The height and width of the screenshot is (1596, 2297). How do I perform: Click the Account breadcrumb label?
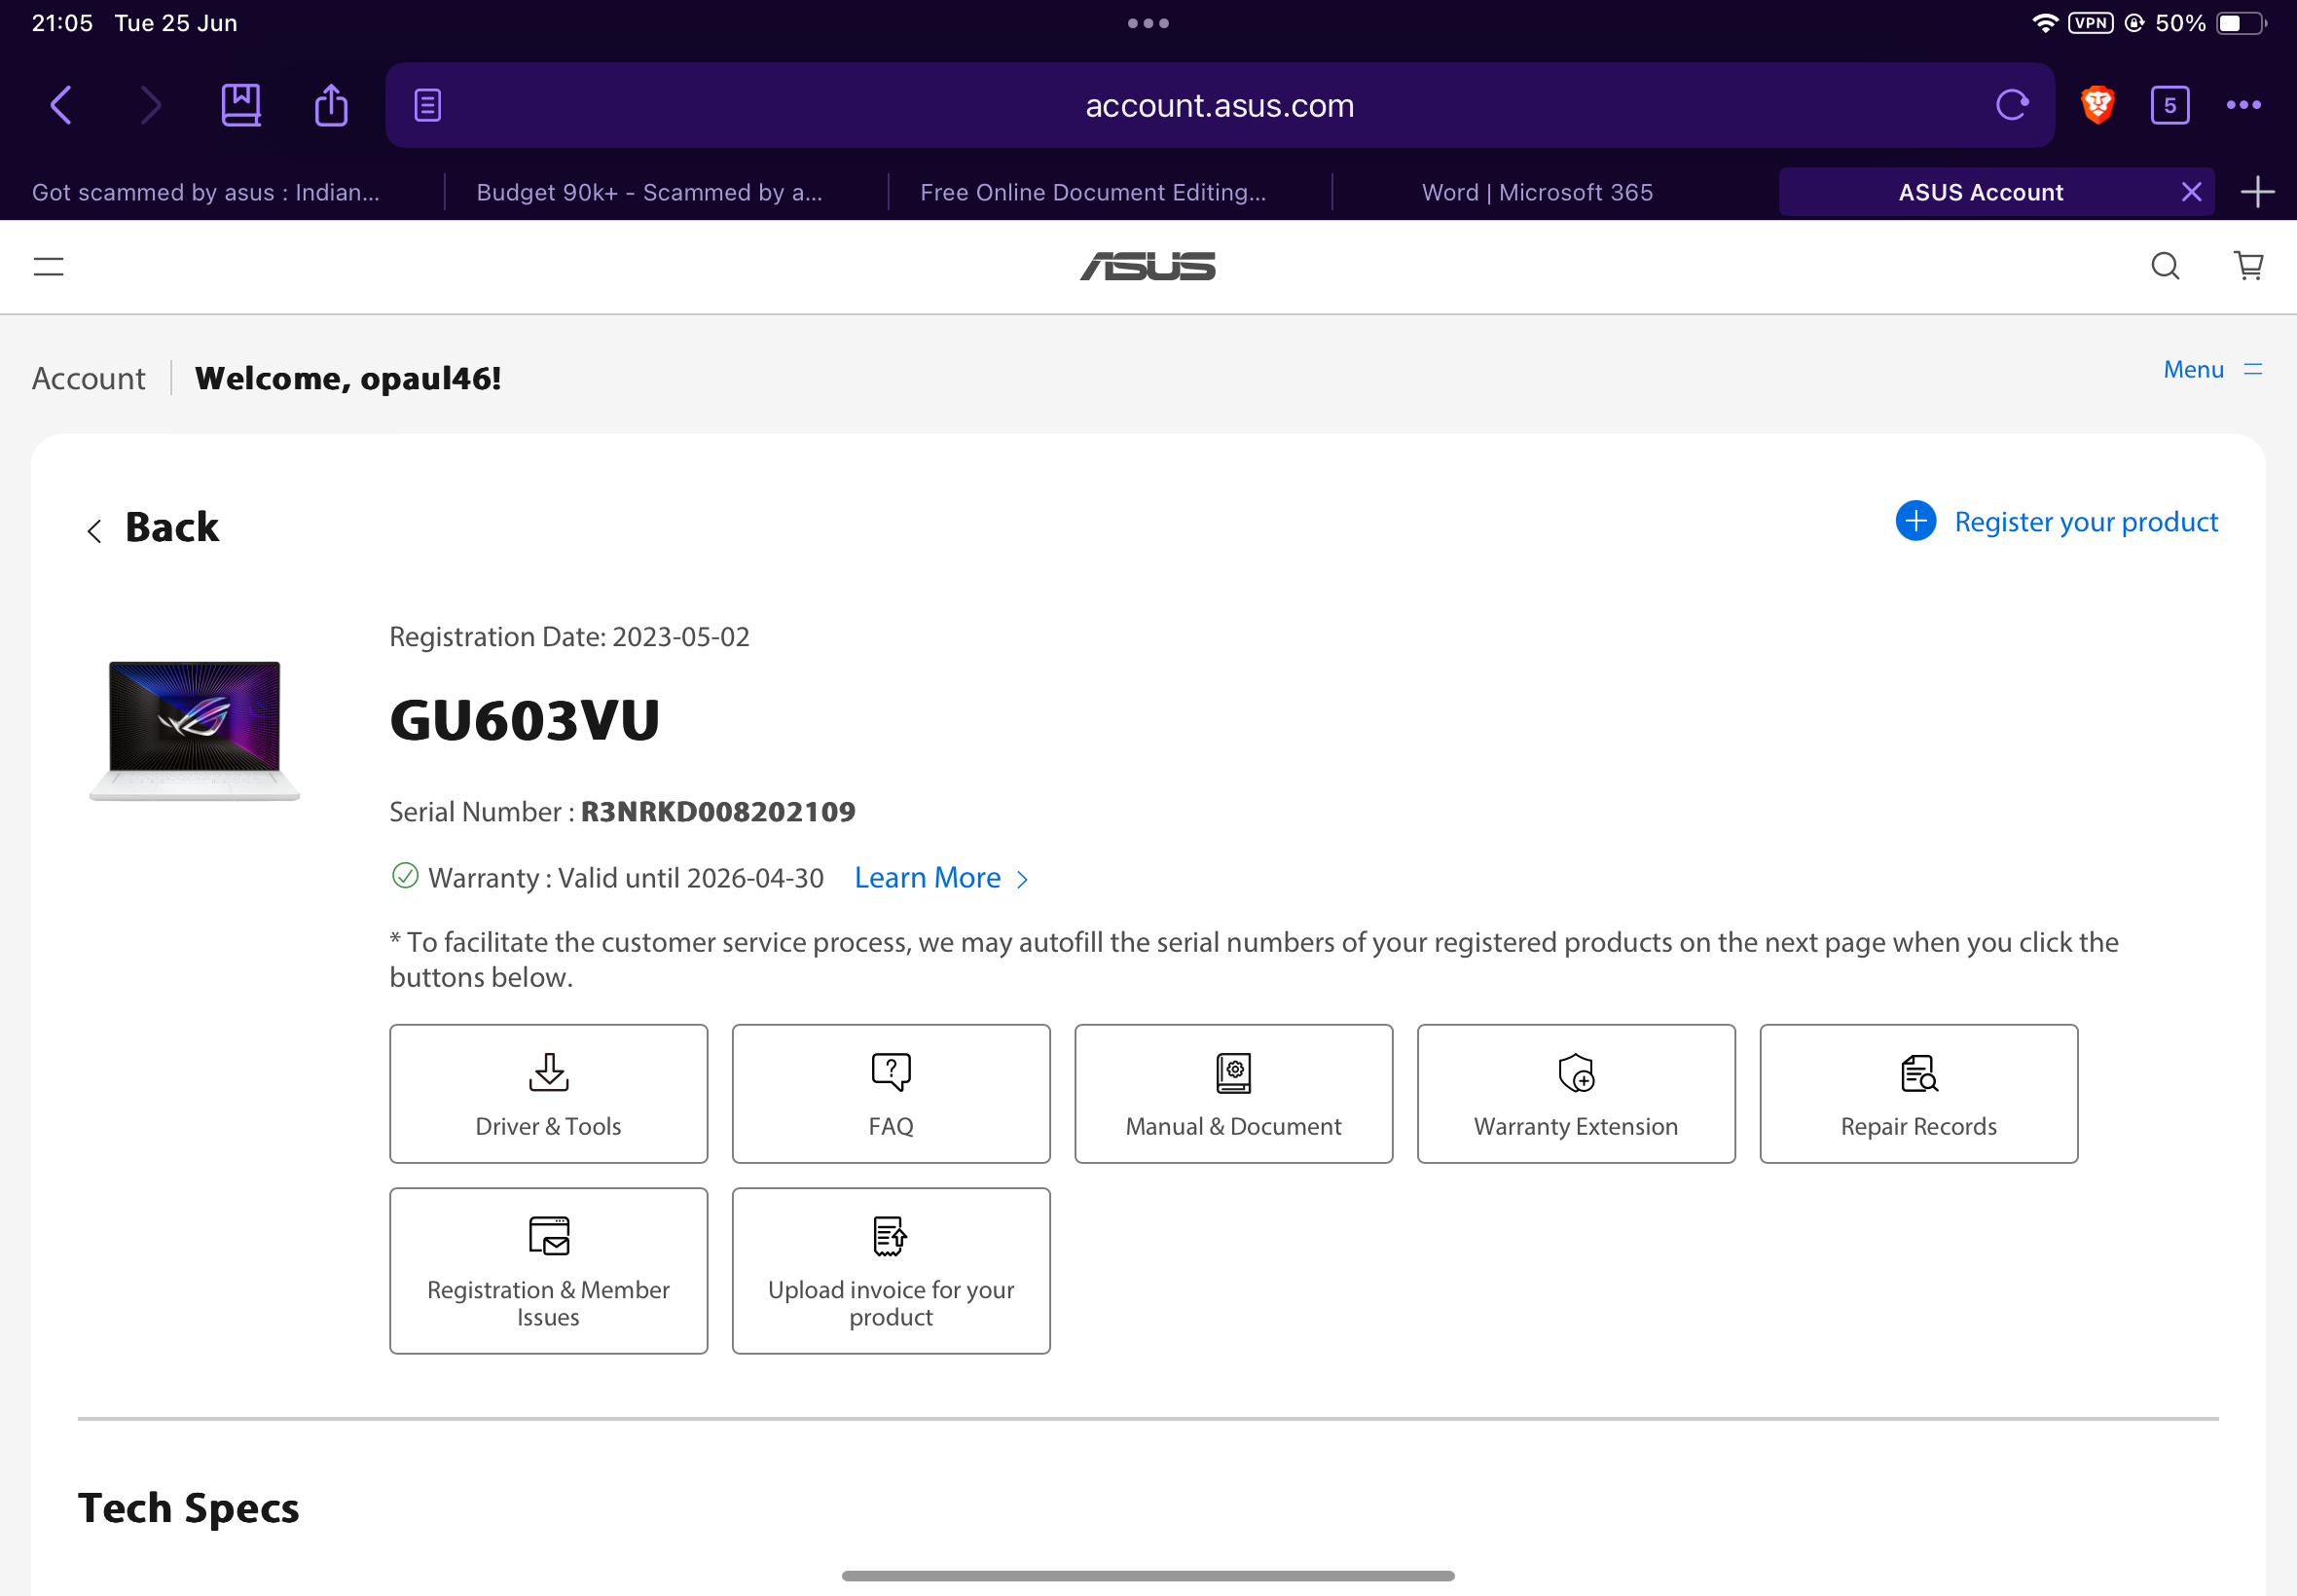pos(88,378)
